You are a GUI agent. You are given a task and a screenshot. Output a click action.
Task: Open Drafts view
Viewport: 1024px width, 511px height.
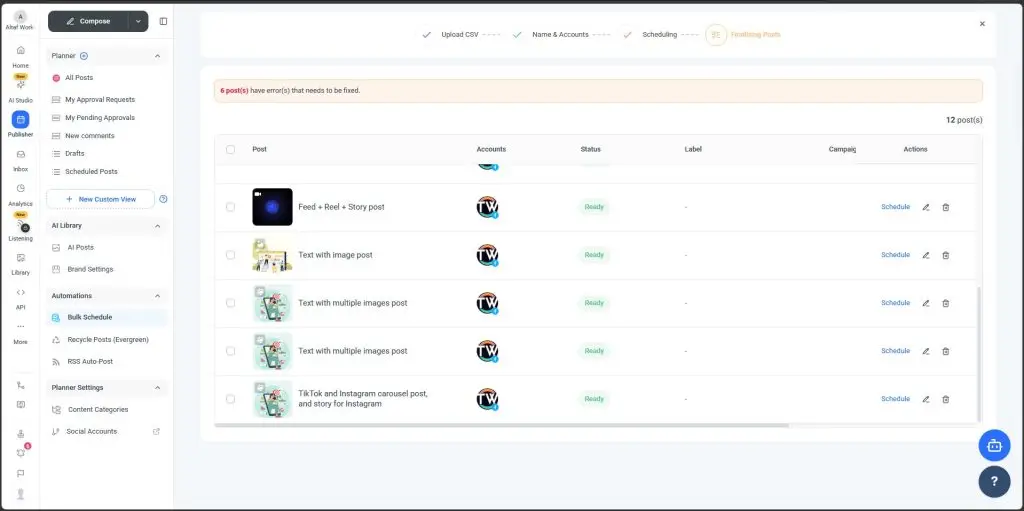click(x=74, y=154)
